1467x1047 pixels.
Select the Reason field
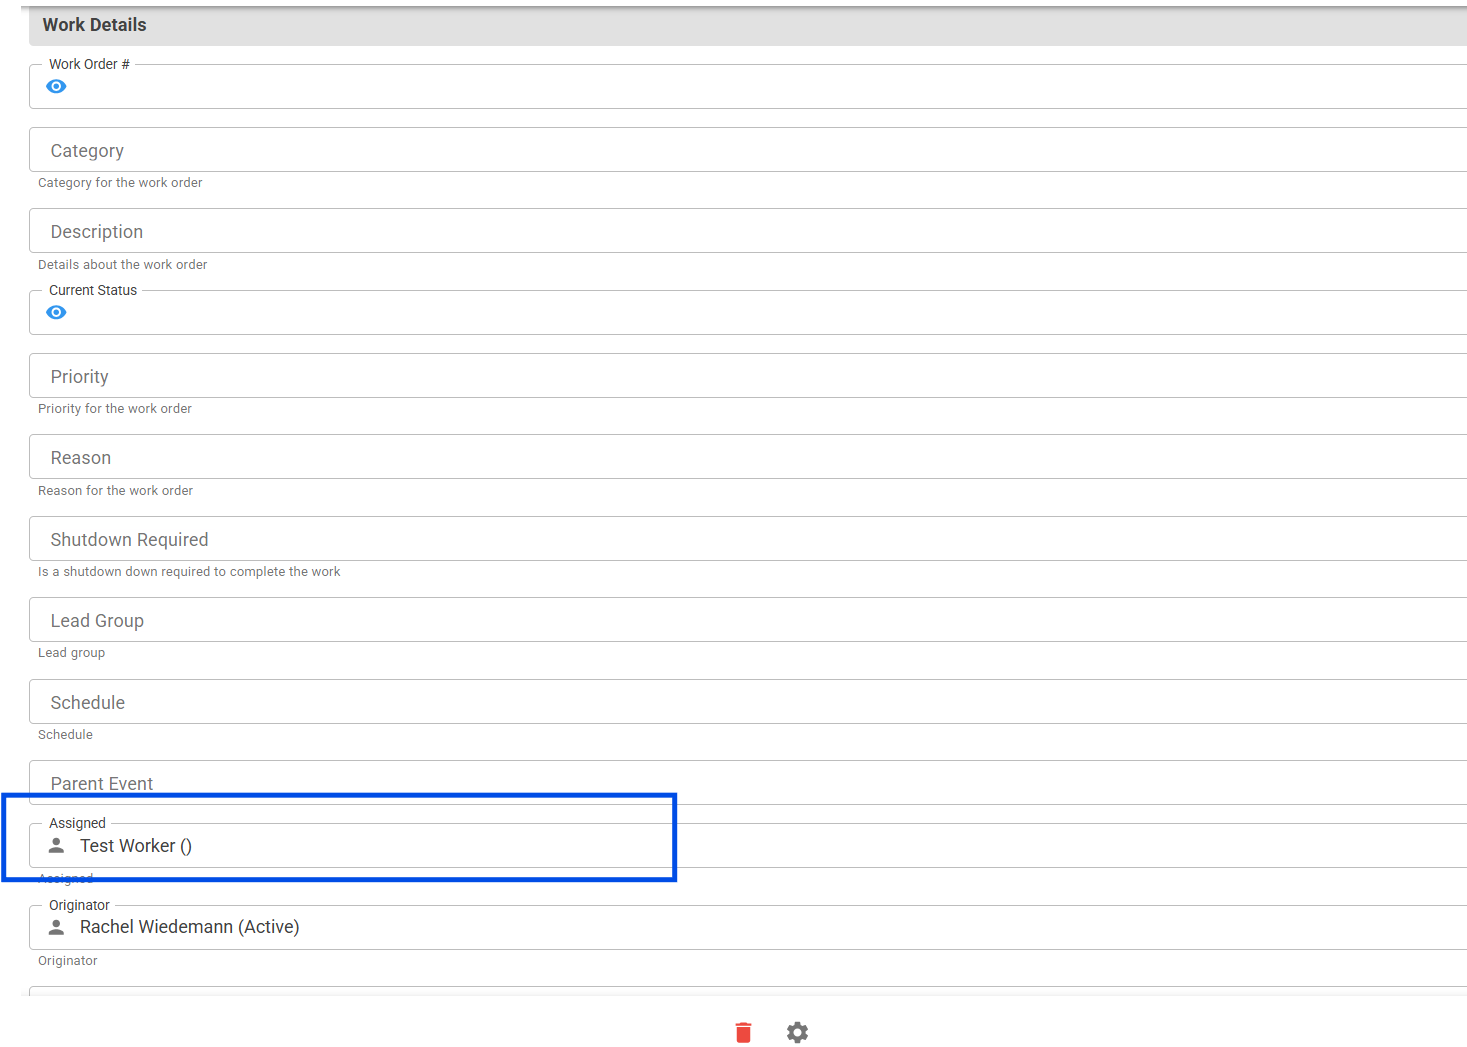coord(748,457)
